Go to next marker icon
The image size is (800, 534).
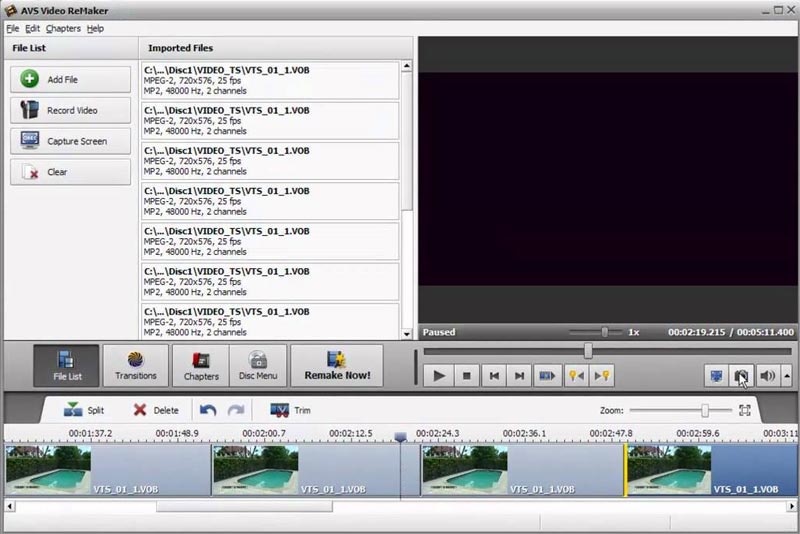point(602,376)
